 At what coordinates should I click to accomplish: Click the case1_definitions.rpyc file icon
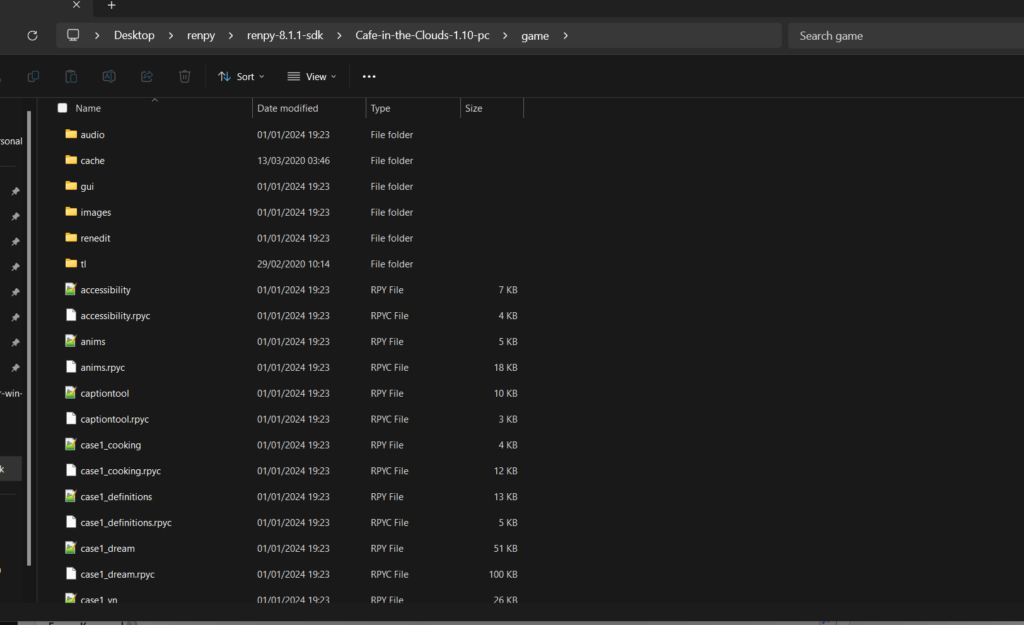[x=71, y=522]
